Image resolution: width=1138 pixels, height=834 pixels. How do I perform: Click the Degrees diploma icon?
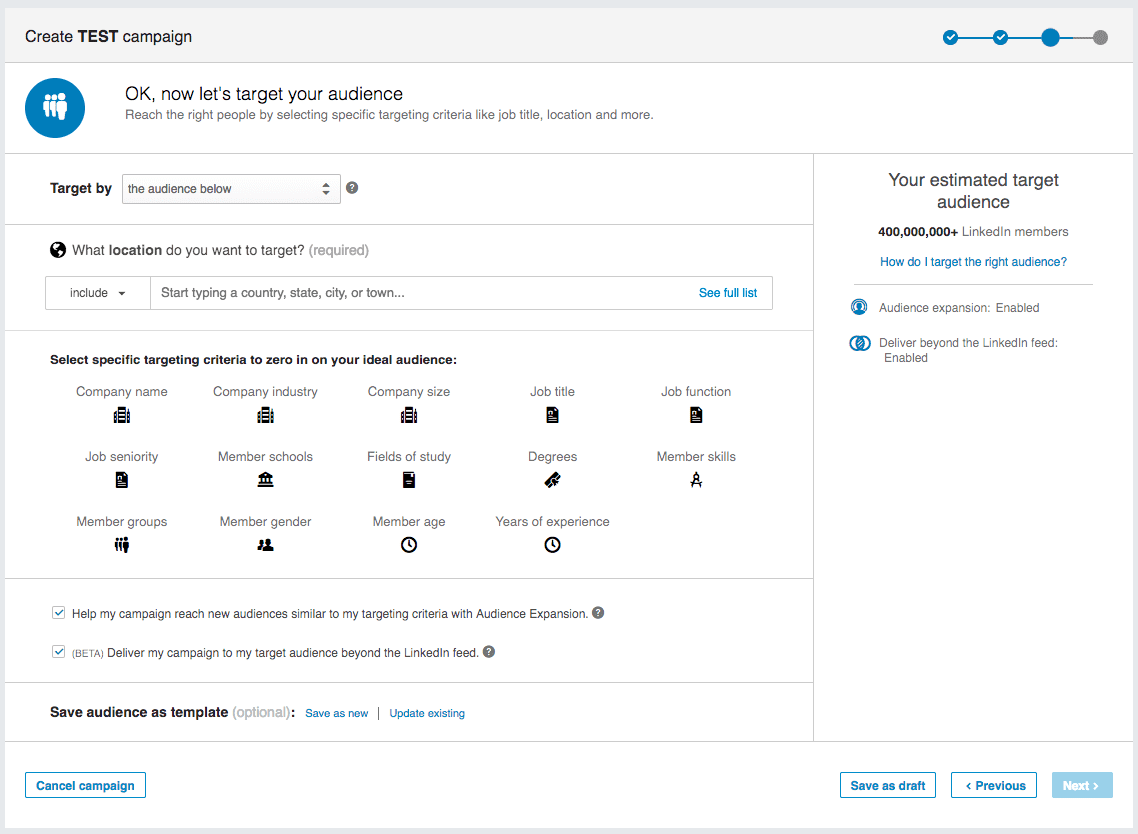coord(552,480)
